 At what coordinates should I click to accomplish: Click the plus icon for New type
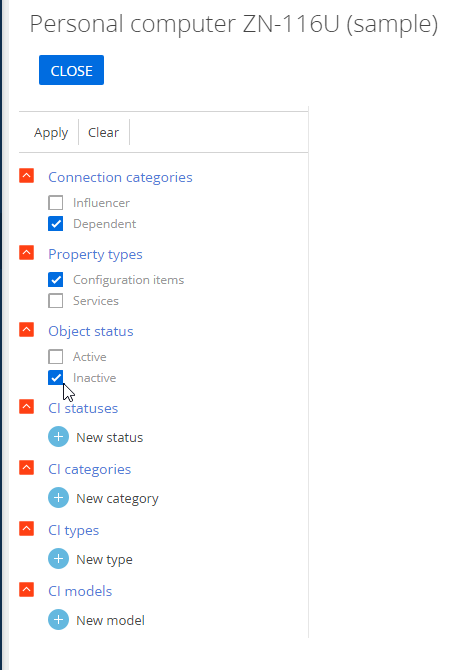tap(59, 559)
